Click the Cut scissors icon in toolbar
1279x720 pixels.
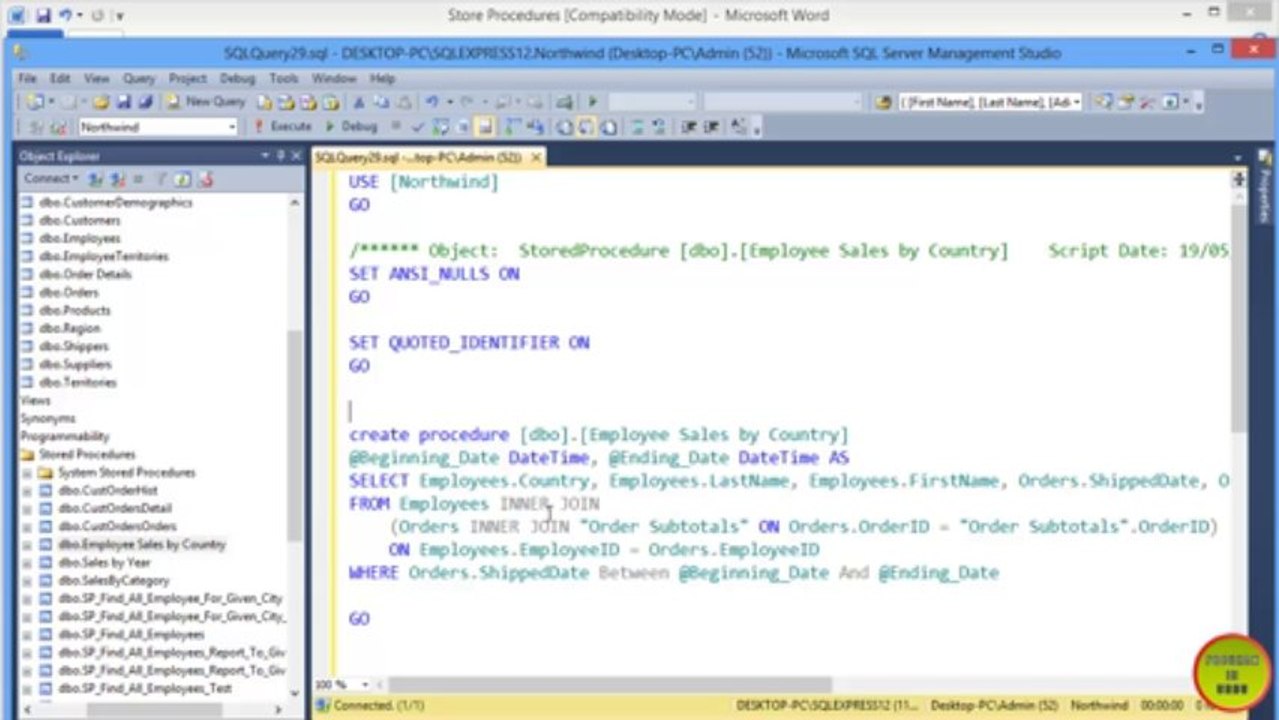coord(359,102)
